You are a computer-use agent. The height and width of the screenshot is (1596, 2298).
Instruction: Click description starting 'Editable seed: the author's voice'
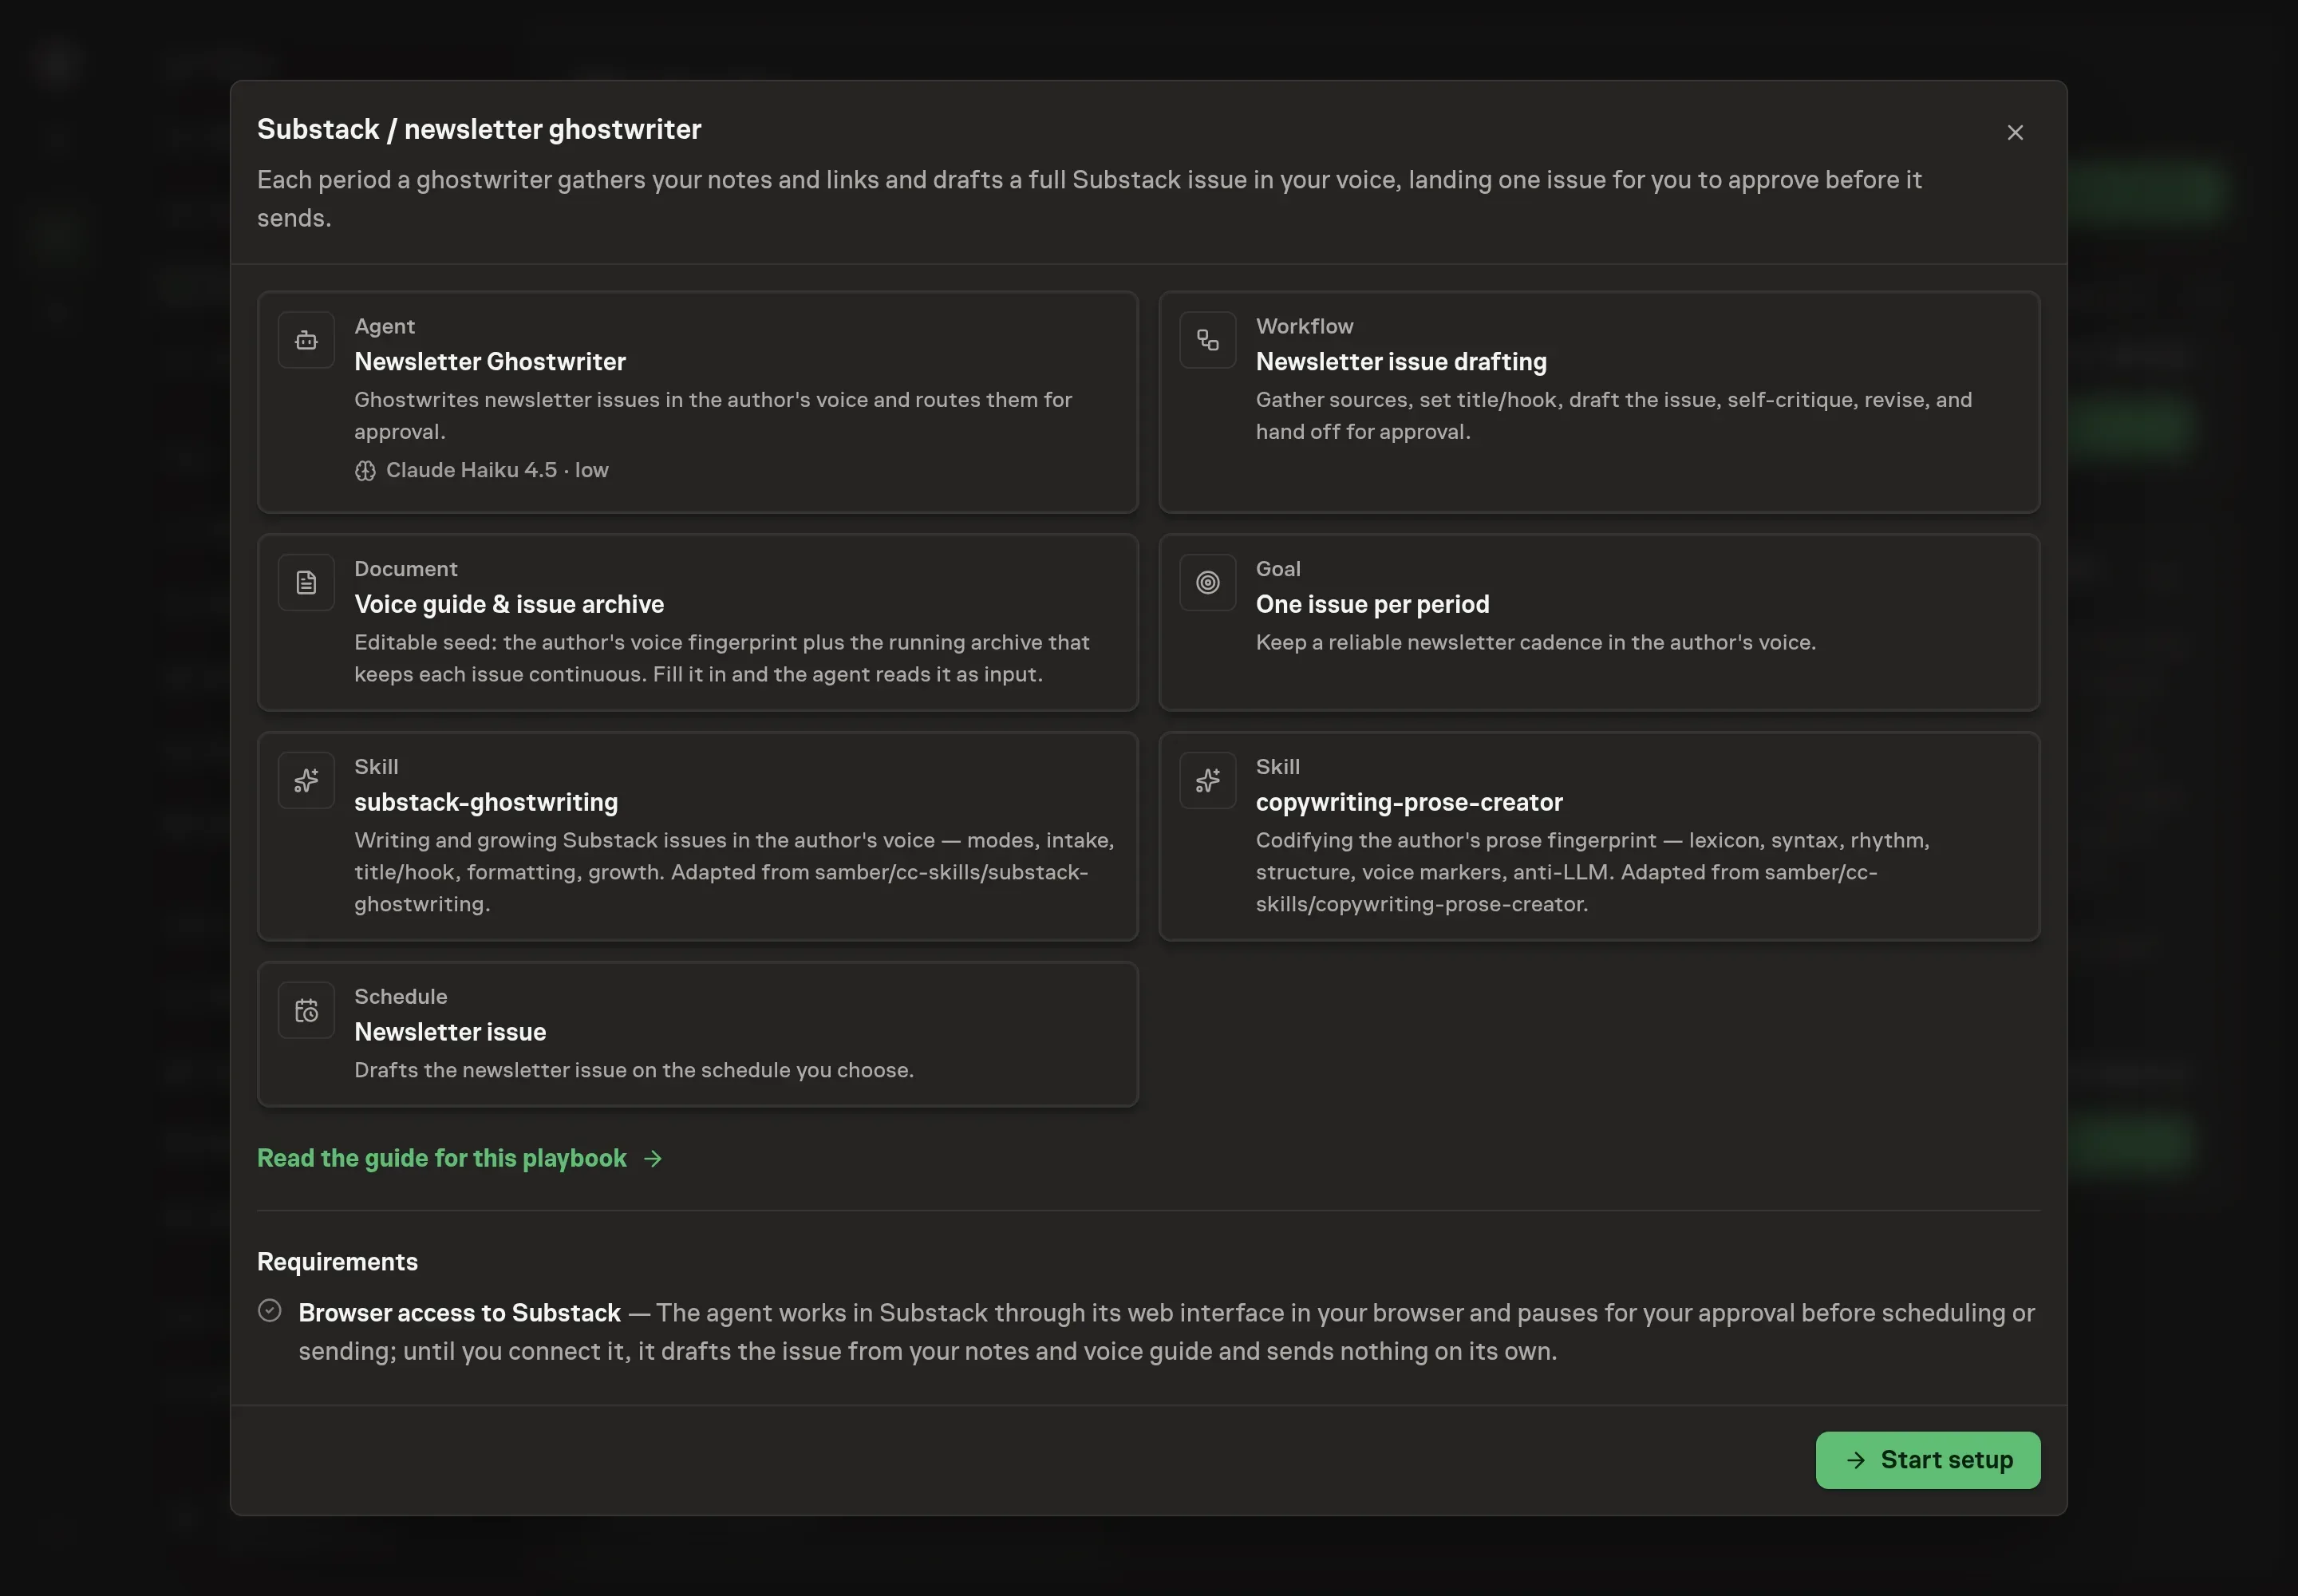click(722, 659)
